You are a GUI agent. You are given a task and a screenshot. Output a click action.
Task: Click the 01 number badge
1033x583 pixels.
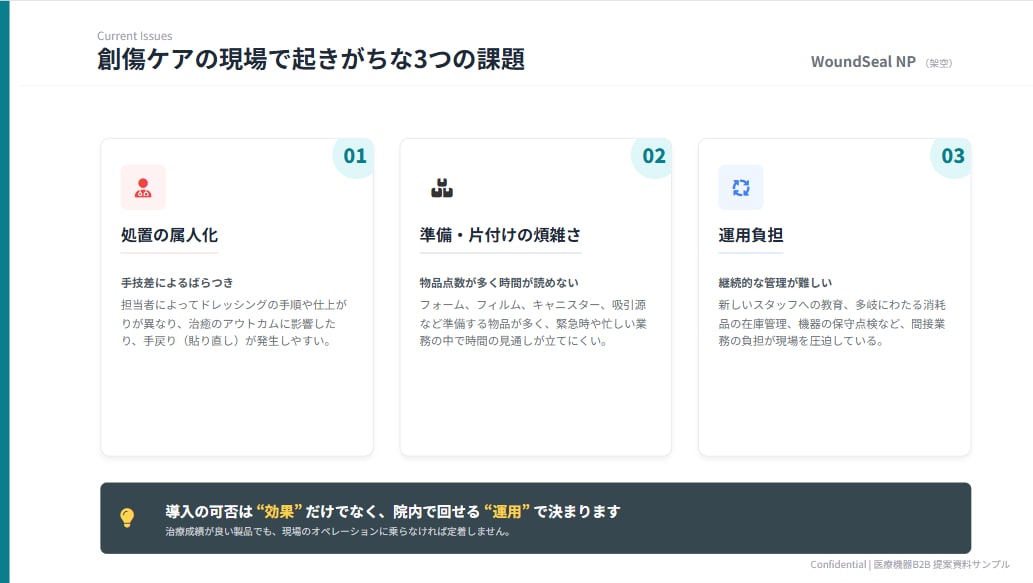pos(354,156)
